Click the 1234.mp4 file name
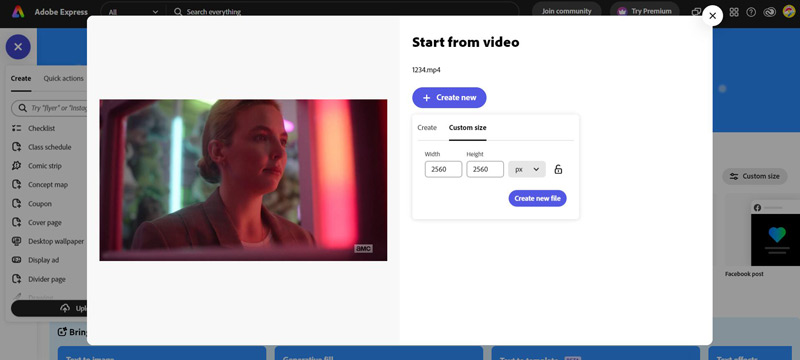 426,70
